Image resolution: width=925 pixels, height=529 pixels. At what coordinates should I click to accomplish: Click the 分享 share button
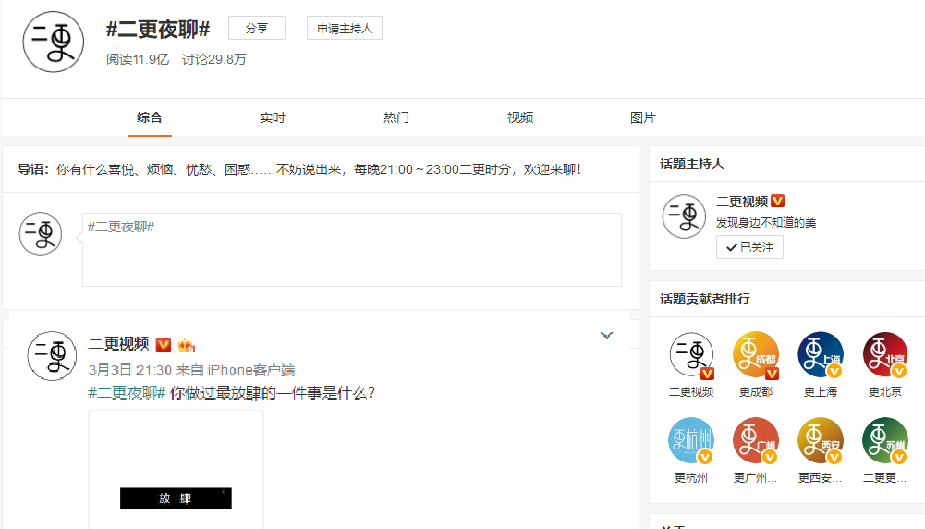point(257,28)
